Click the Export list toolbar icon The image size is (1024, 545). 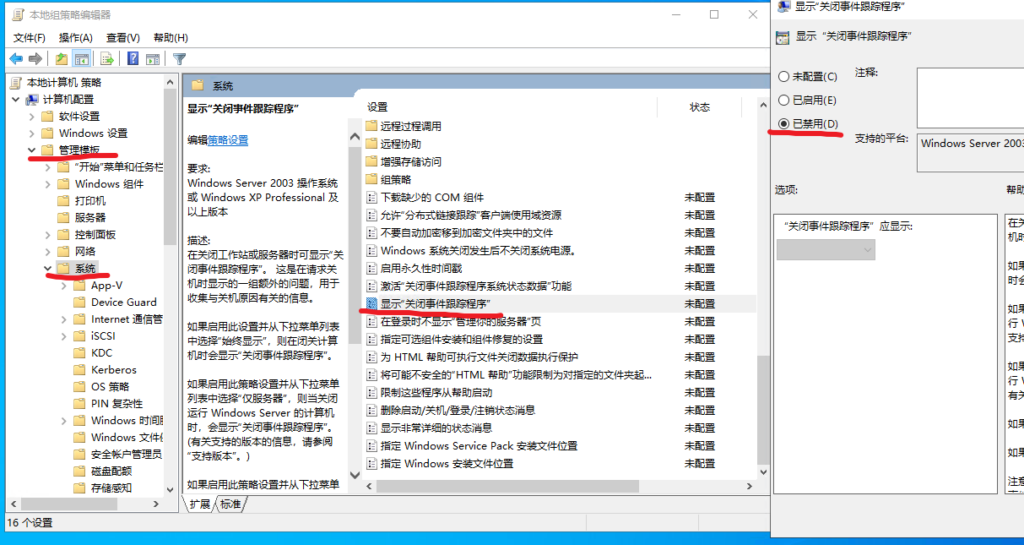(x=108, y=59)
